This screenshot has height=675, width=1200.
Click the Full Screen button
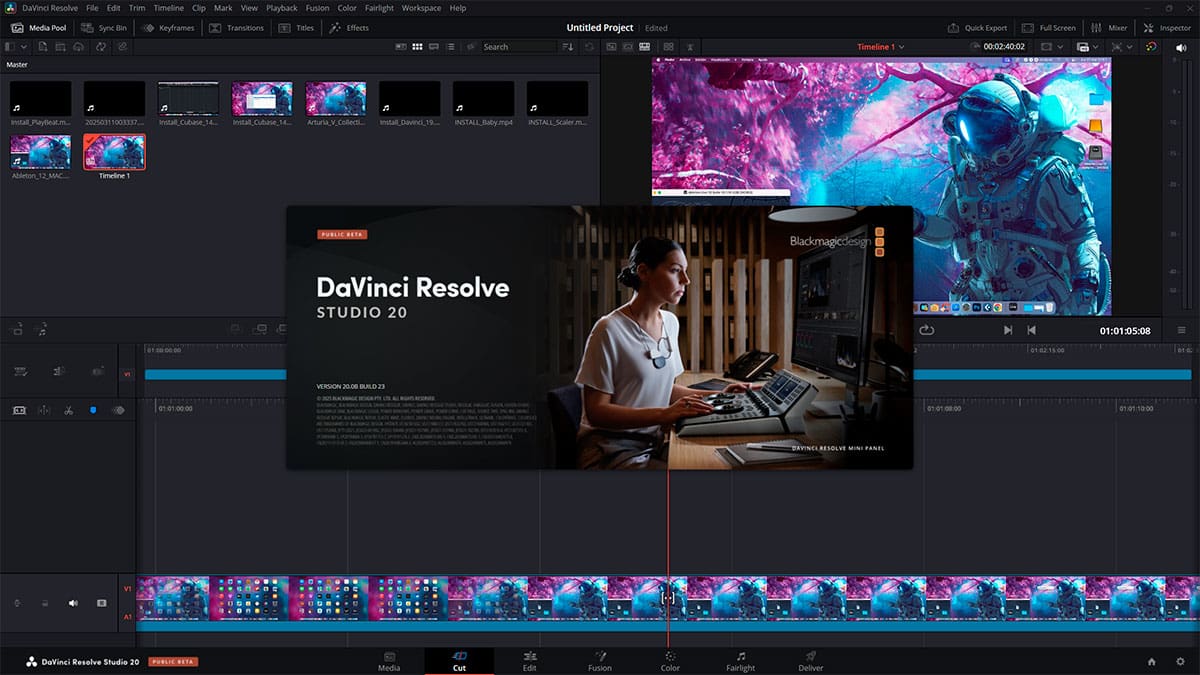[x=1049, y=28]
